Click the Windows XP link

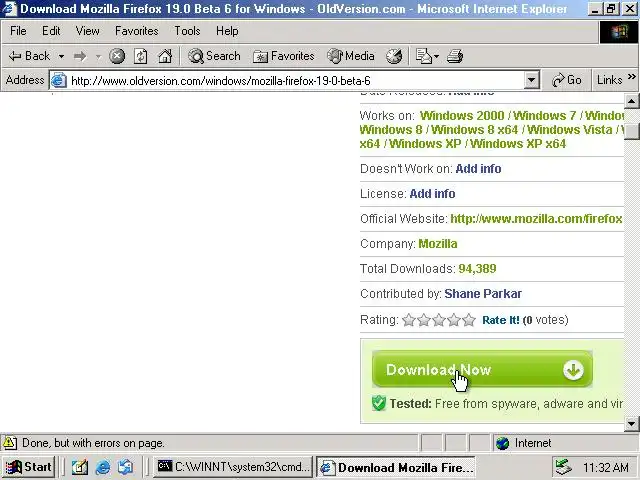pos(425,144)
